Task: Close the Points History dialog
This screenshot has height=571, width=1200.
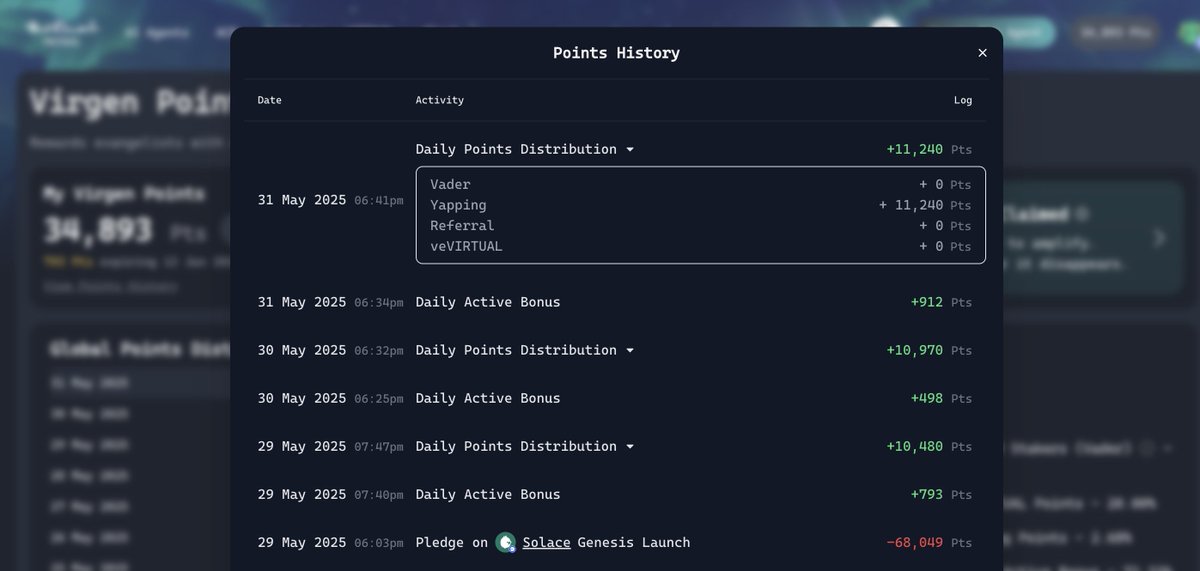Action: click(x=982, y=53)
